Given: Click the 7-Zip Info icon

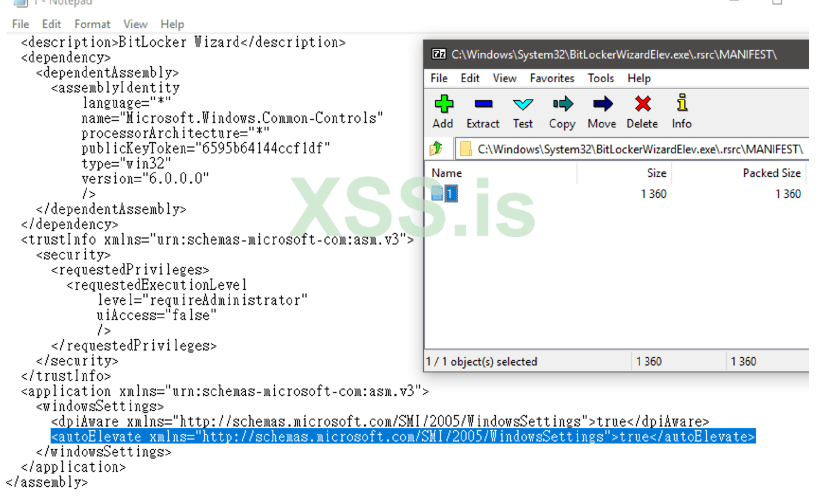Looking at the screenshot, I should 682,103.
